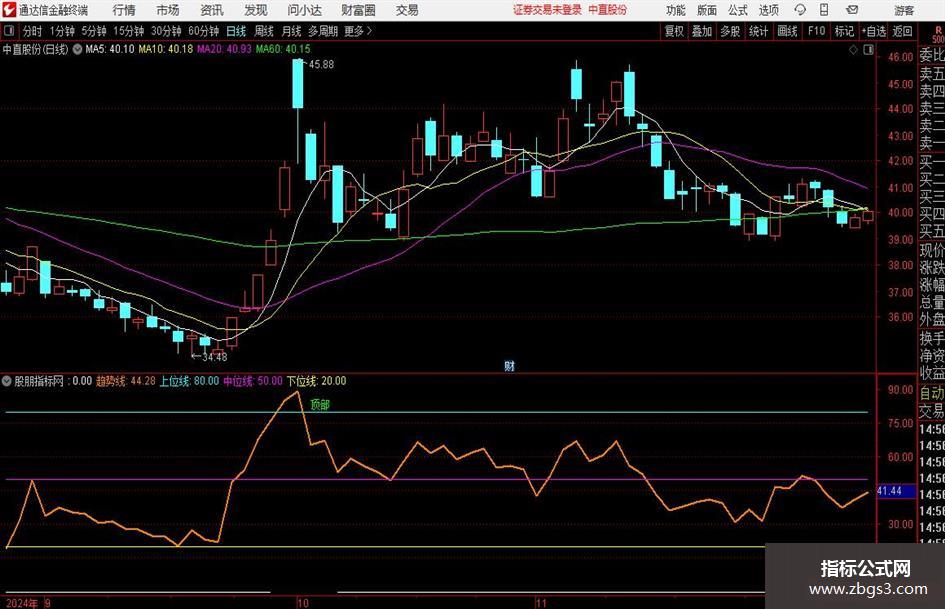Click the 统计 statistics button
The width and height of the screenshot is (945, 609).
758,31
